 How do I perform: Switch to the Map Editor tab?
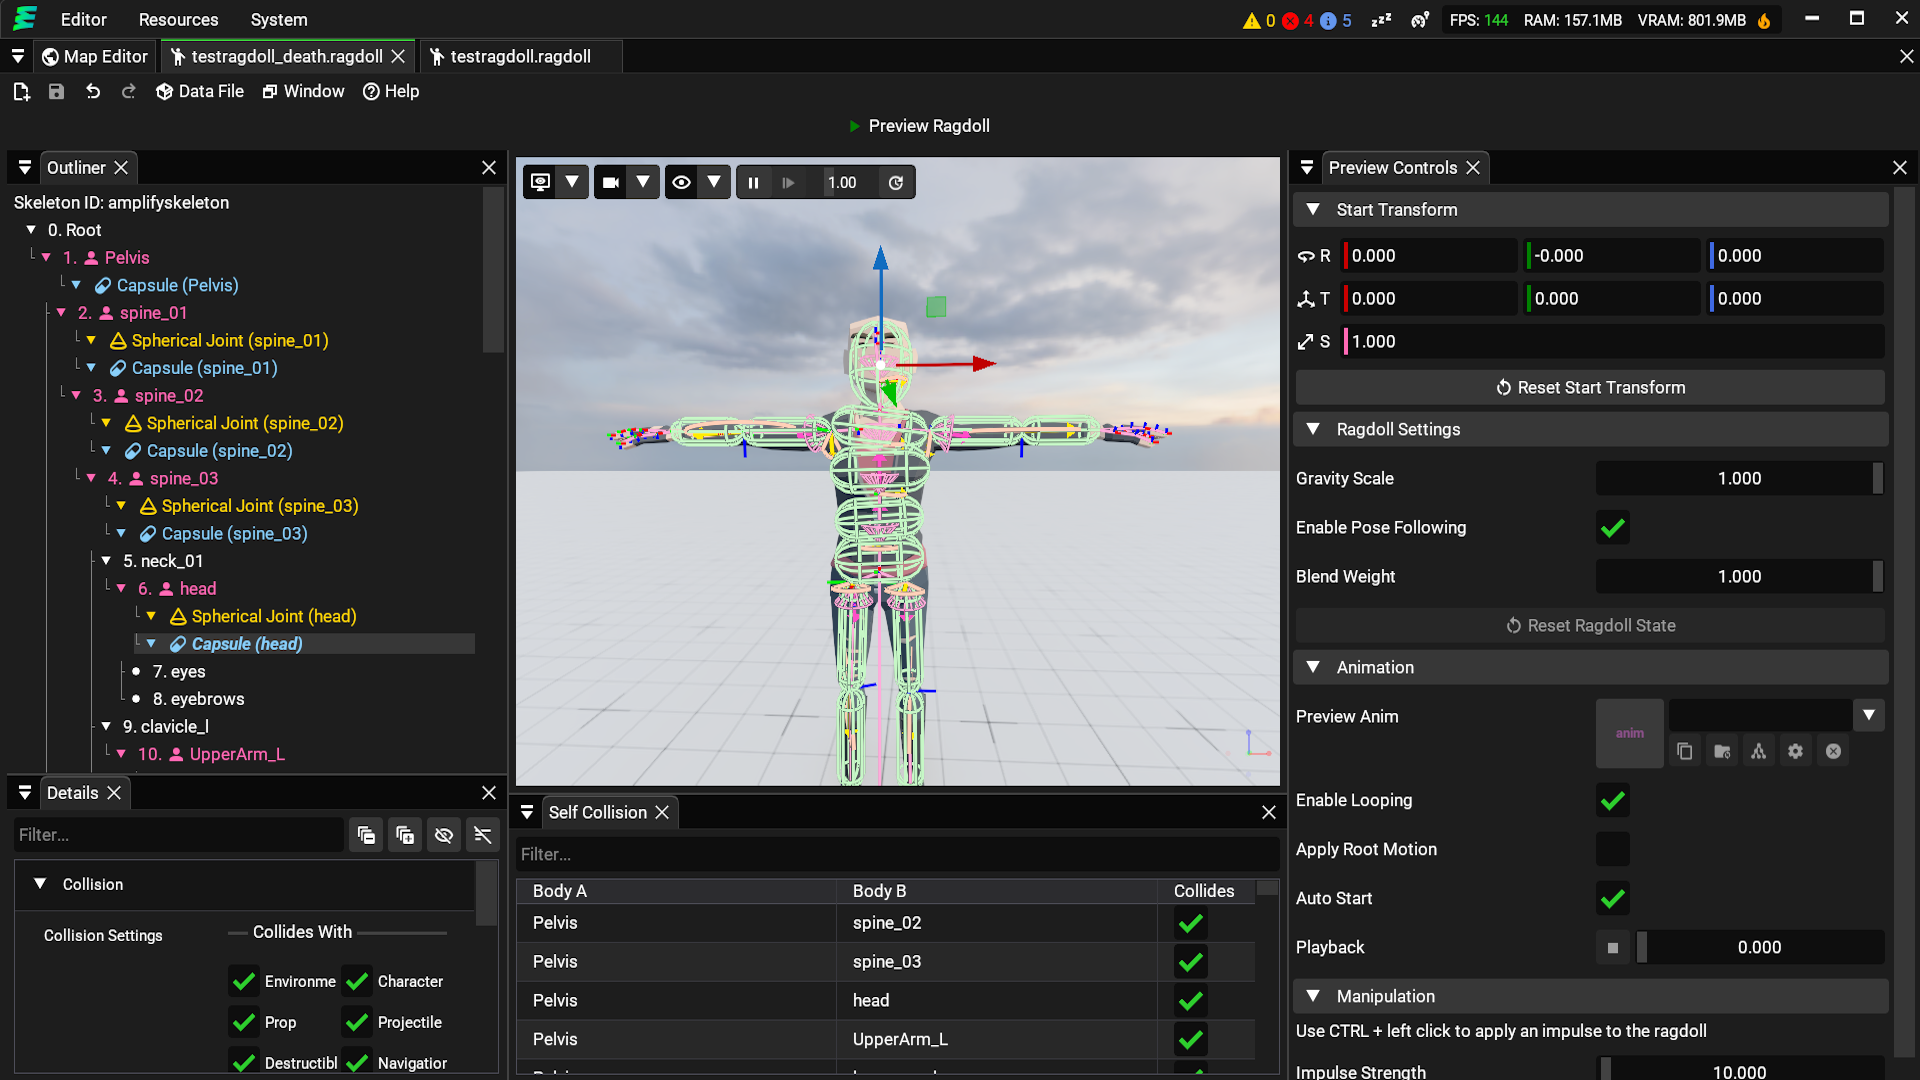click(95, 57)
